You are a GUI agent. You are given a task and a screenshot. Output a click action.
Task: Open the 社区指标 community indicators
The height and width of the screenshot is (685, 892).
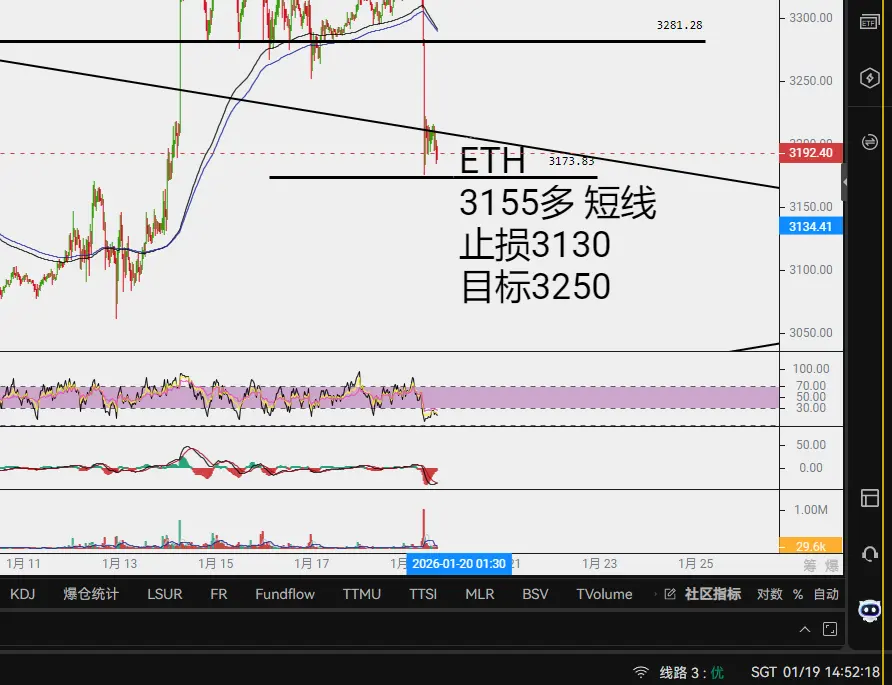click(713, 594)
